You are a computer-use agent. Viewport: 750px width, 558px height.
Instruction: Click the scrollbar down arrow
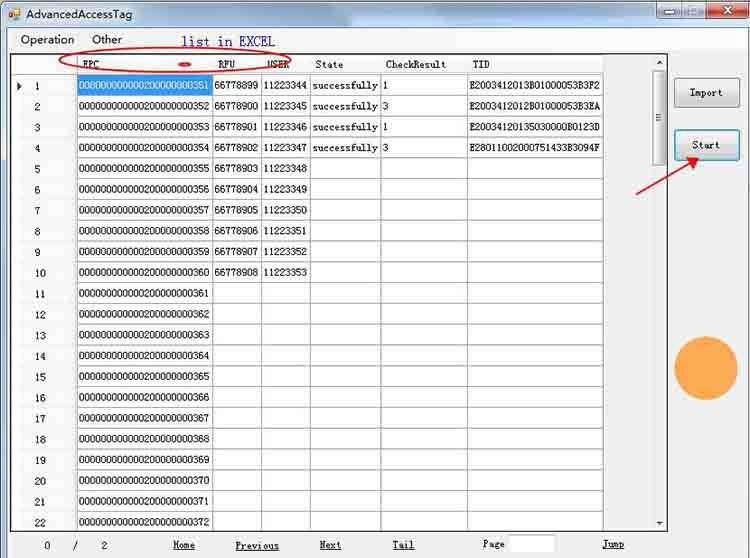660,524
